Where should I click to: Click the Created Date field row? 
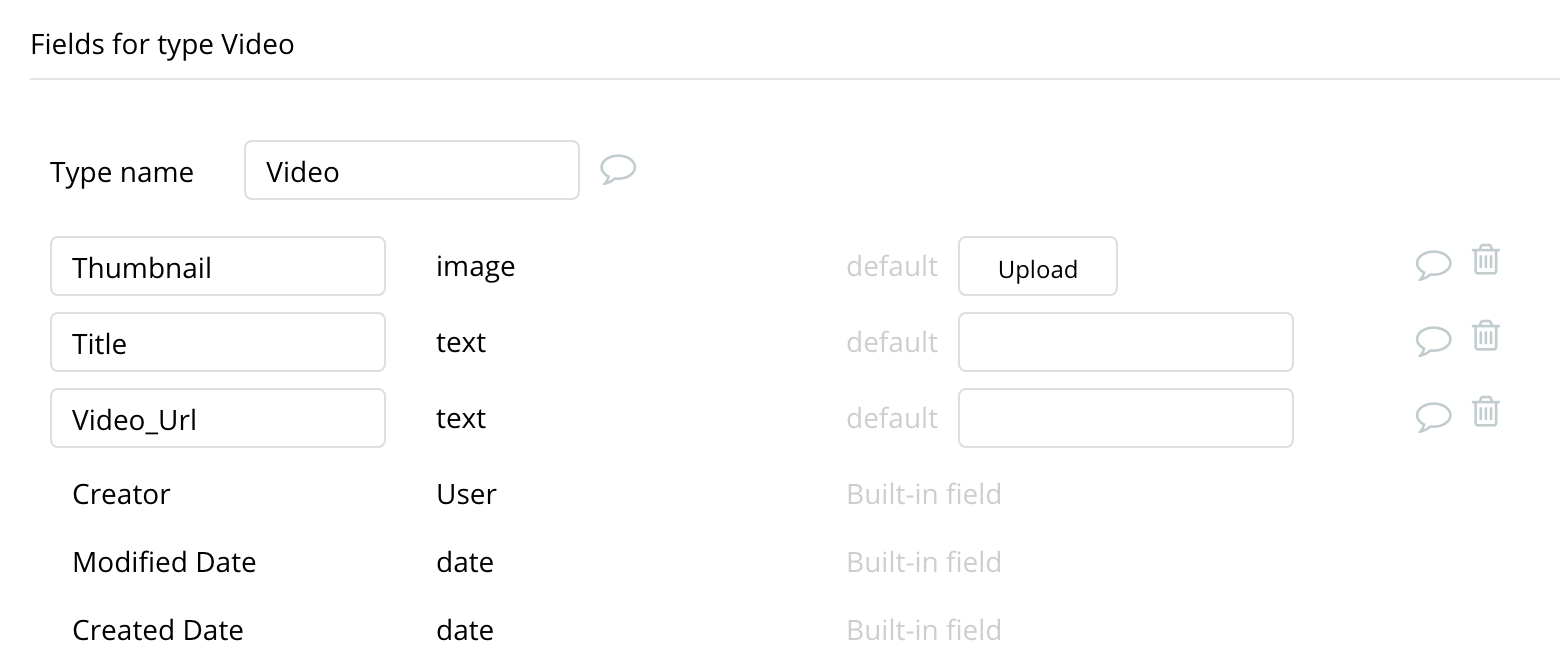pos(157,630)
